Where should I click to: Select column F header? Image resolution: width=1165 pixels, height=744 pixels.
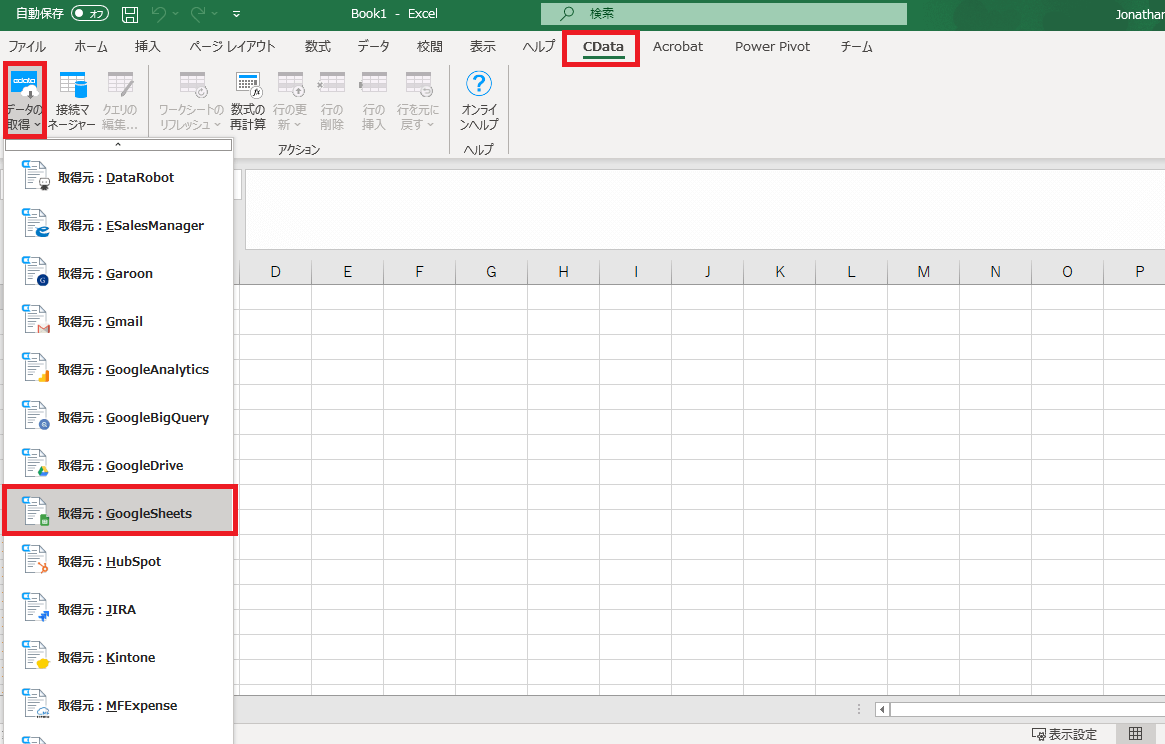(x=419, y=272)
